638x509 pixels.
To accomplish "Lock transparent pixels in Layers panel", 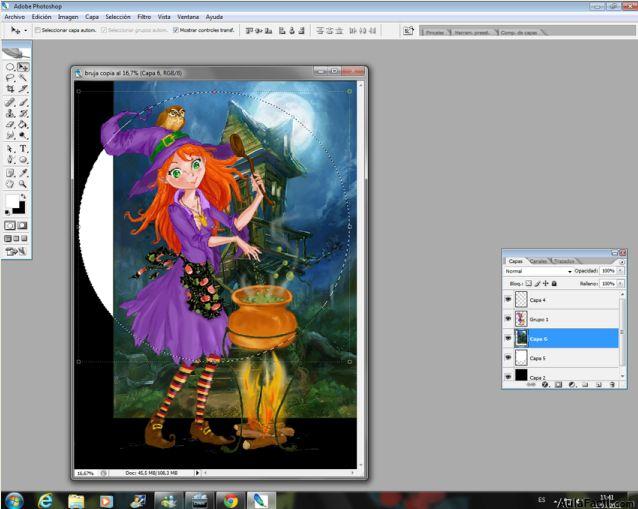I will [x=529, y=284].
